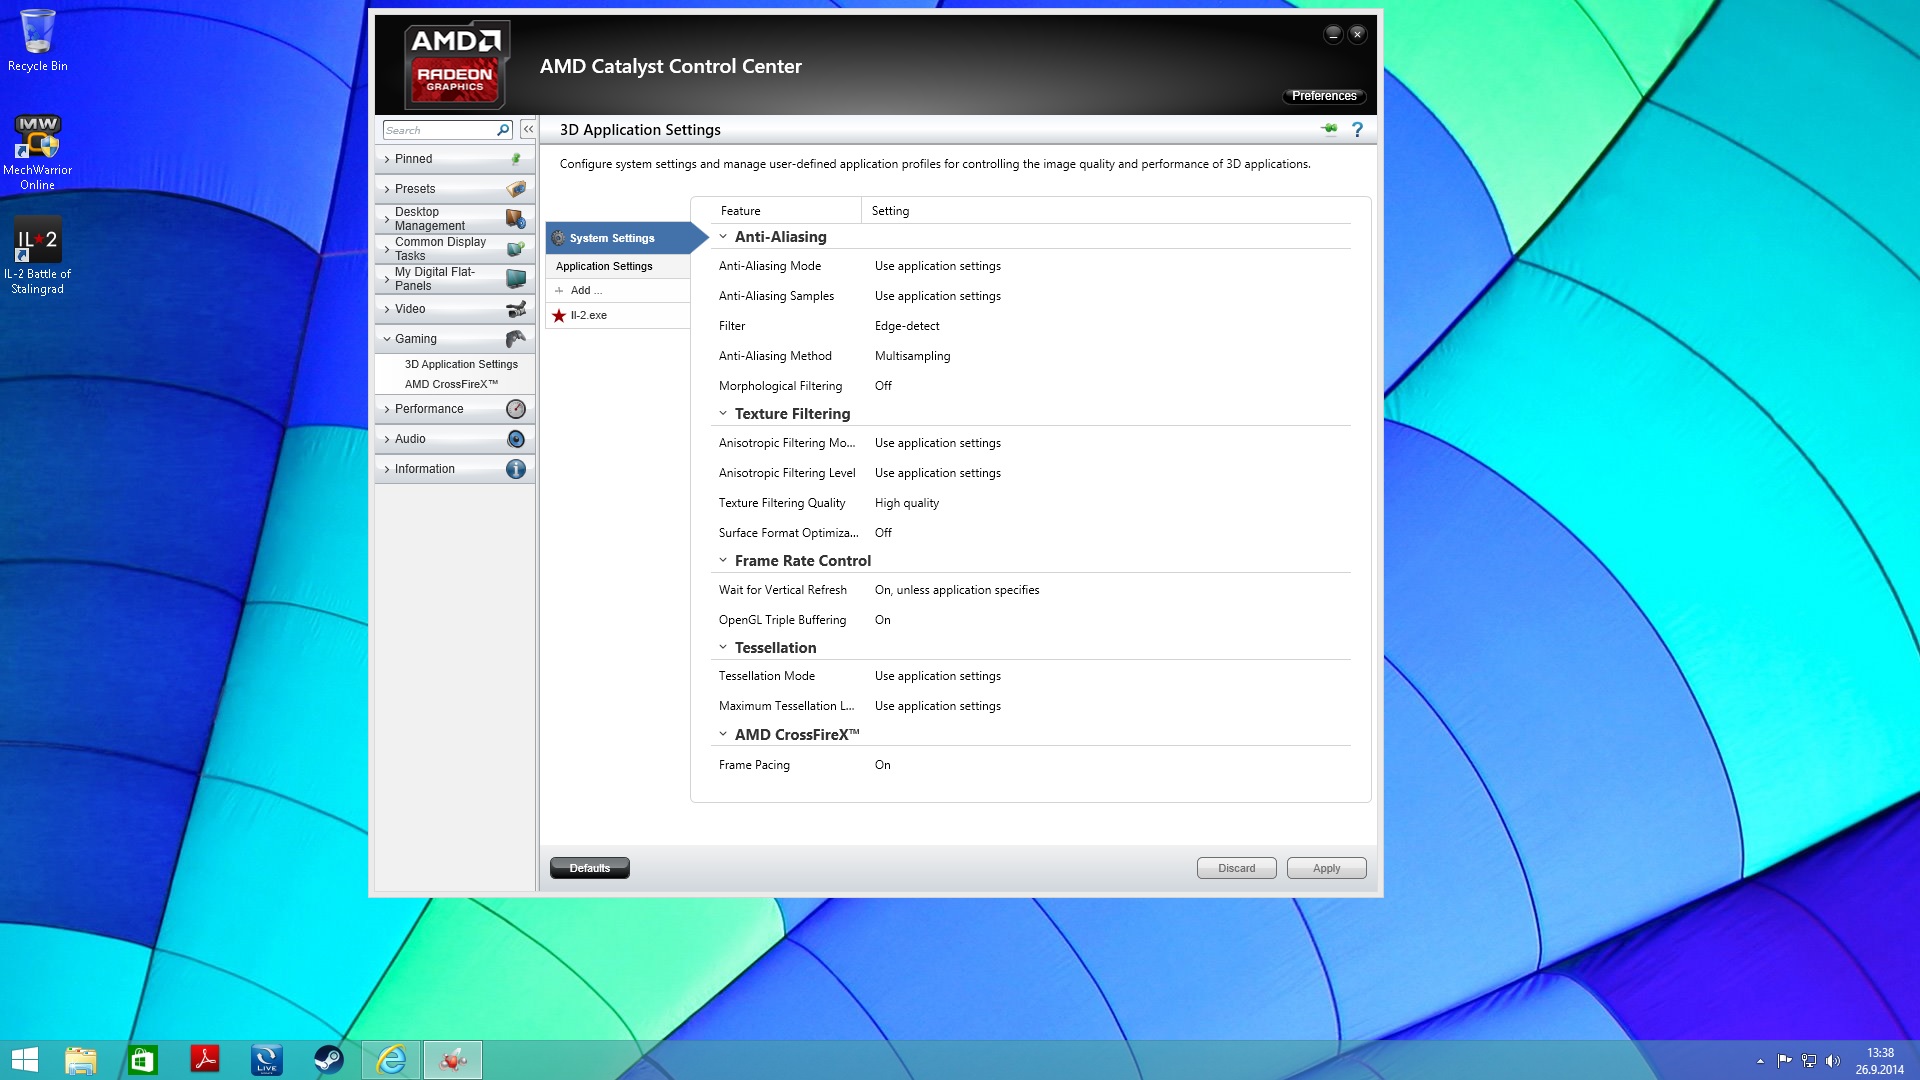This screenshot has height=1080, width=1920.
Task: Click the help question mark icon
Action: click(x=1357, y=130)
